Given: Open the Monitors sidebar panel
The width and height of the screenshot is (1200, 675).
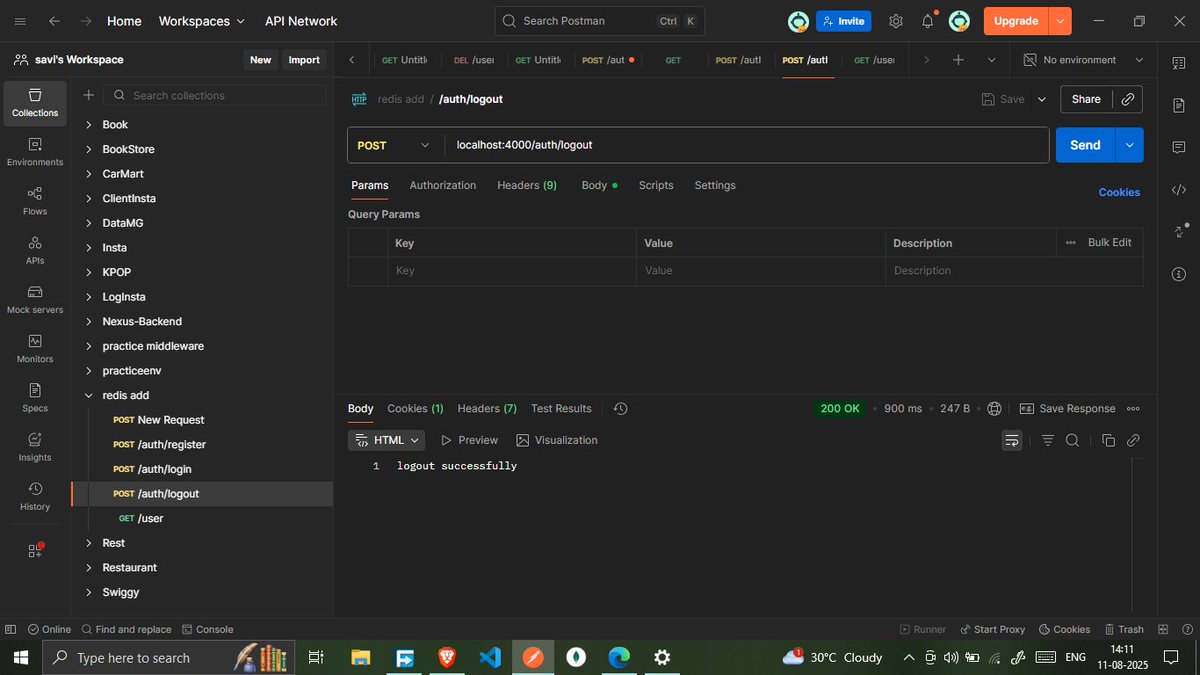Looking at the screenshot, I should click(35, 348).
